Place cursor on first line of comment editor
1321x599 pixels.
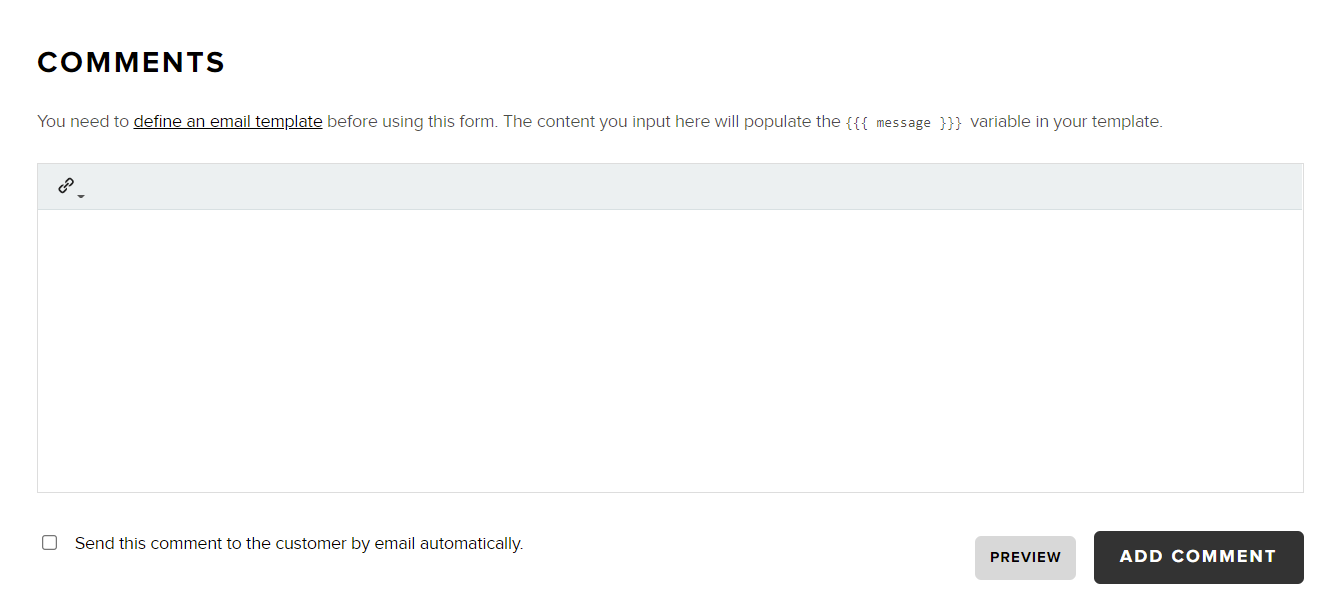[x=670, y=228]
